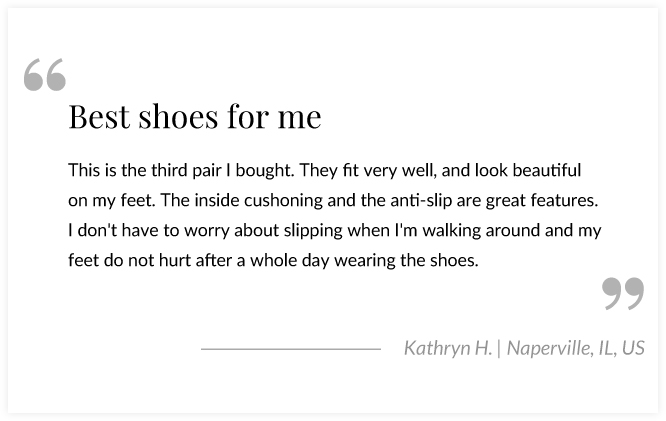Viewport: 666px width, 421px height.
Task: Click the opening quotation mark icon
Action: pyautogui.click(x=45, y=75)
